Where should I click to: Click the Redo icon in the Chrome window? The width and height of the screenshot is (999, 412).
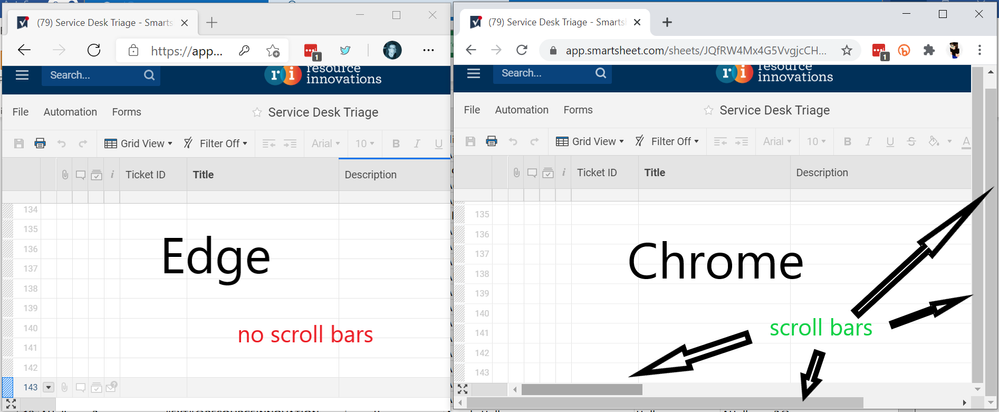pyautogui.click(x=533, y=142)
